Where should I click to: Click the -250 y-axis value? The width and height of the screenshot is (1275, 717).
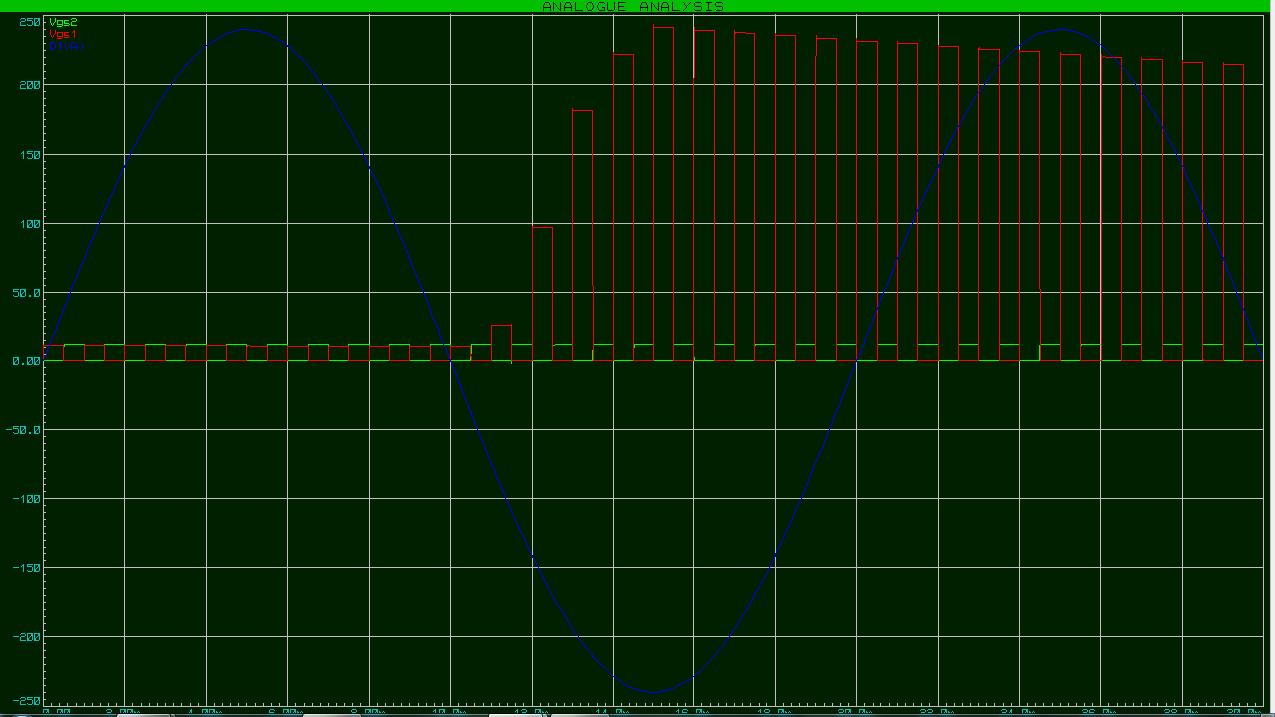[24, 700]
